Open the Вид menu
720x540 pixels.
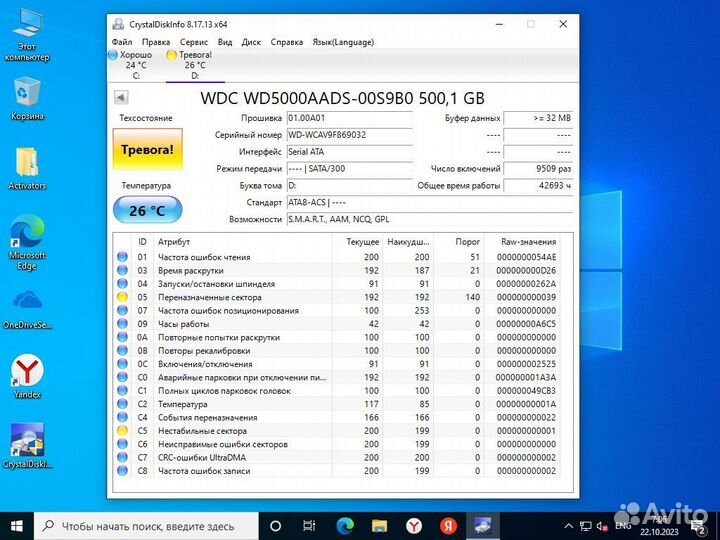click(225, 42)
